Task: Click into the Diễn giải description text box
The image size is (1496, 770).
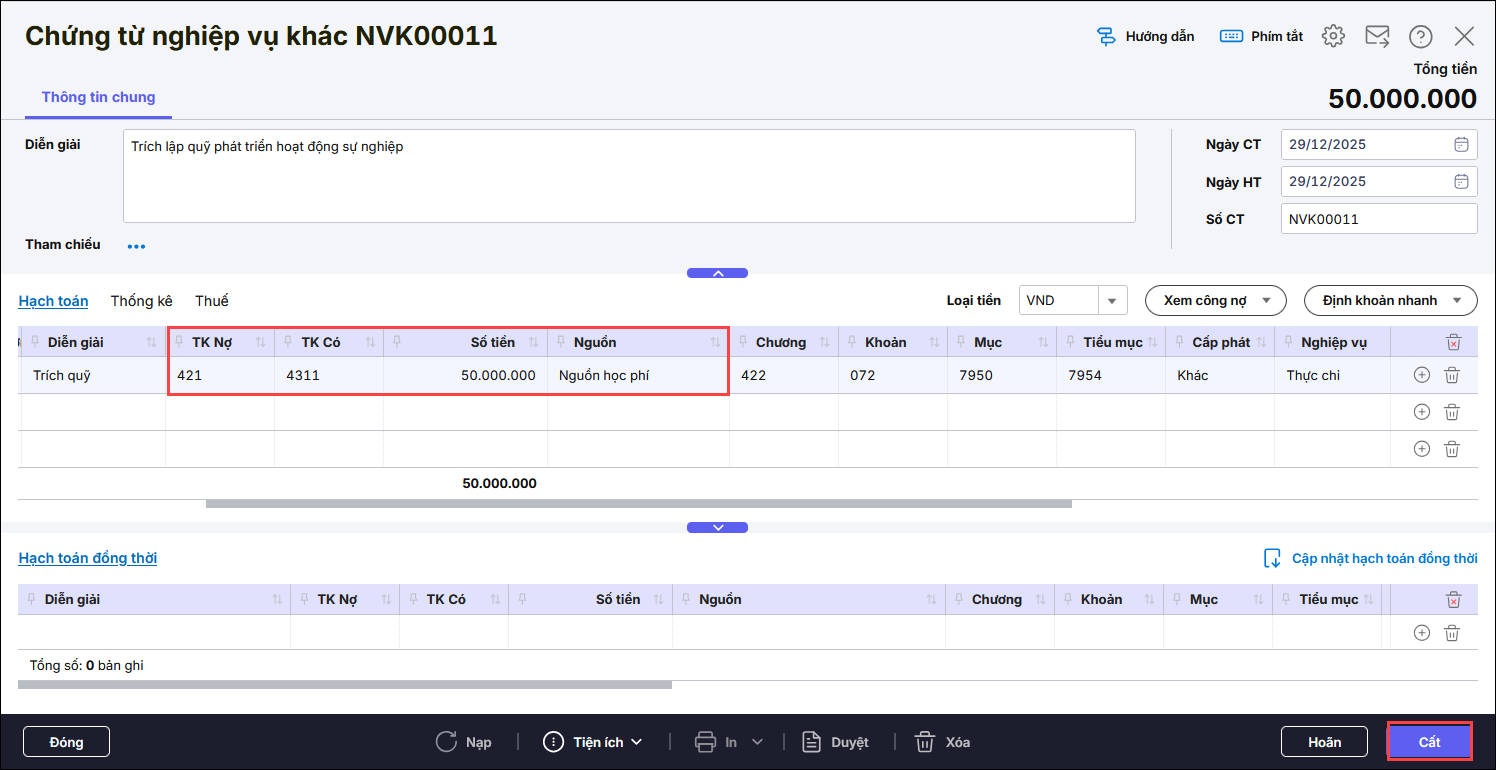Action: 629,176
